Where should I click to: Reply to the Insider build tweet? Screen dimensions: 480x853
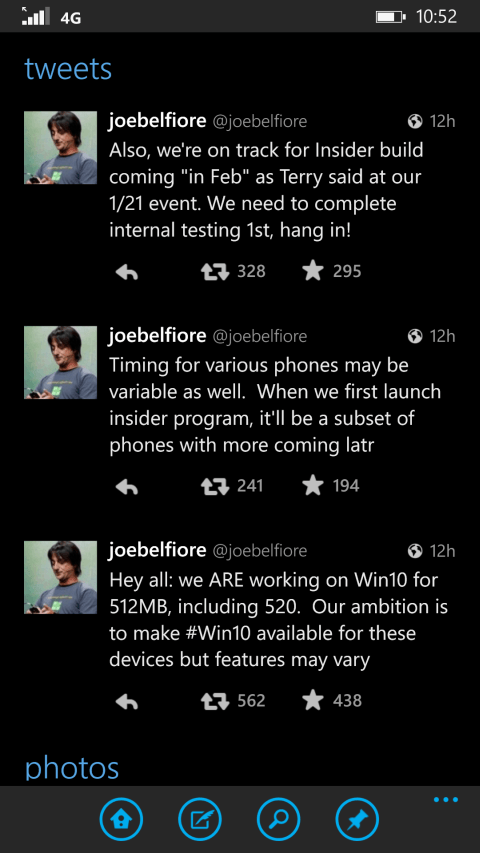coord(127,271)
